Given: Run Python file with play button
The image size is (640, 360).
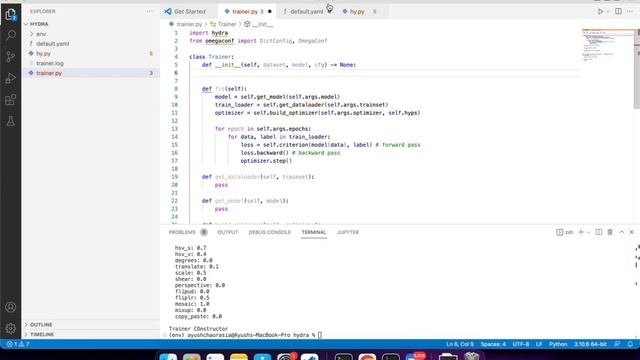Looking at the screenshot, I should 600,11.
